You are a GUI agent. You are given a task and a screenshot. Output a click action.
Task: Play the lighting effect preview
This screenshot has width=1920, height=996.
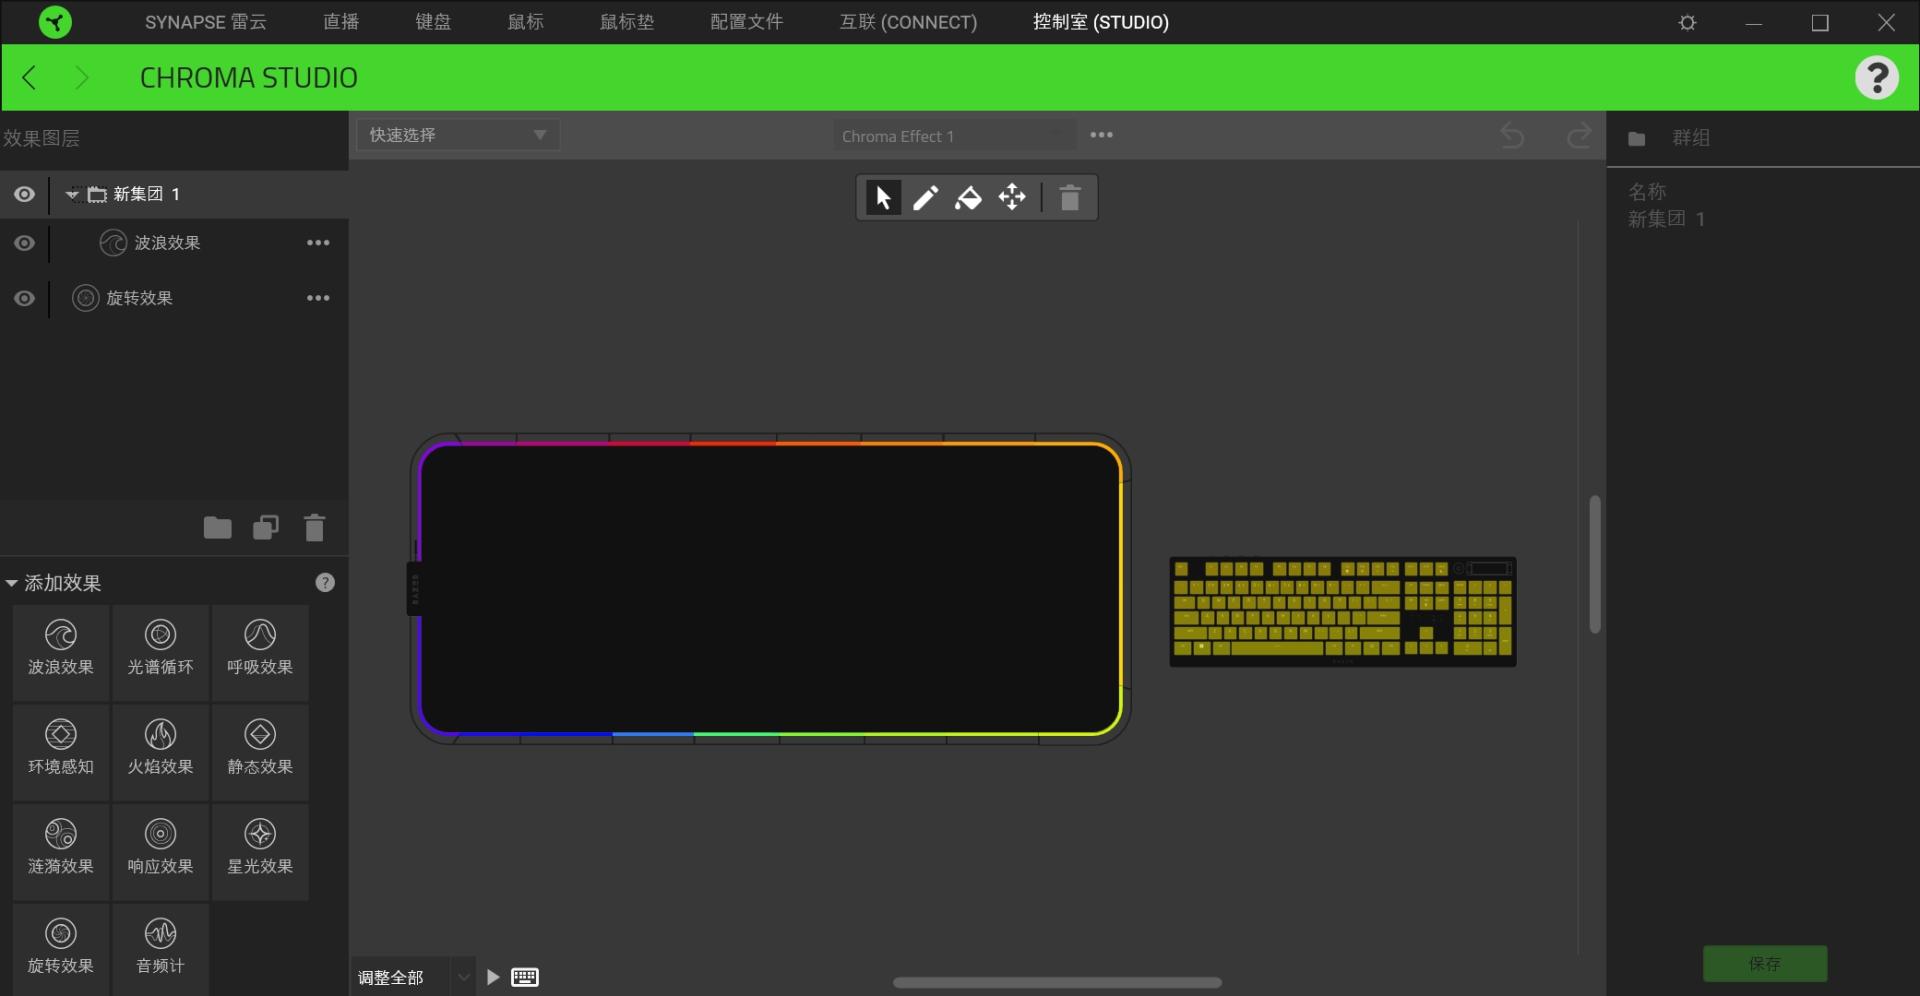coord(492,977)
